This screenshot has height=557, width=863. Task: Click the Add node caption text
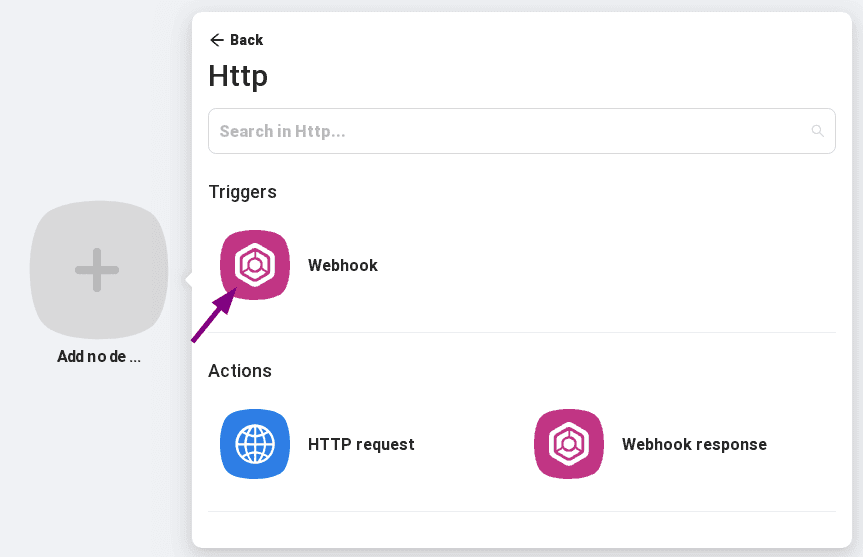pos(99,357)
